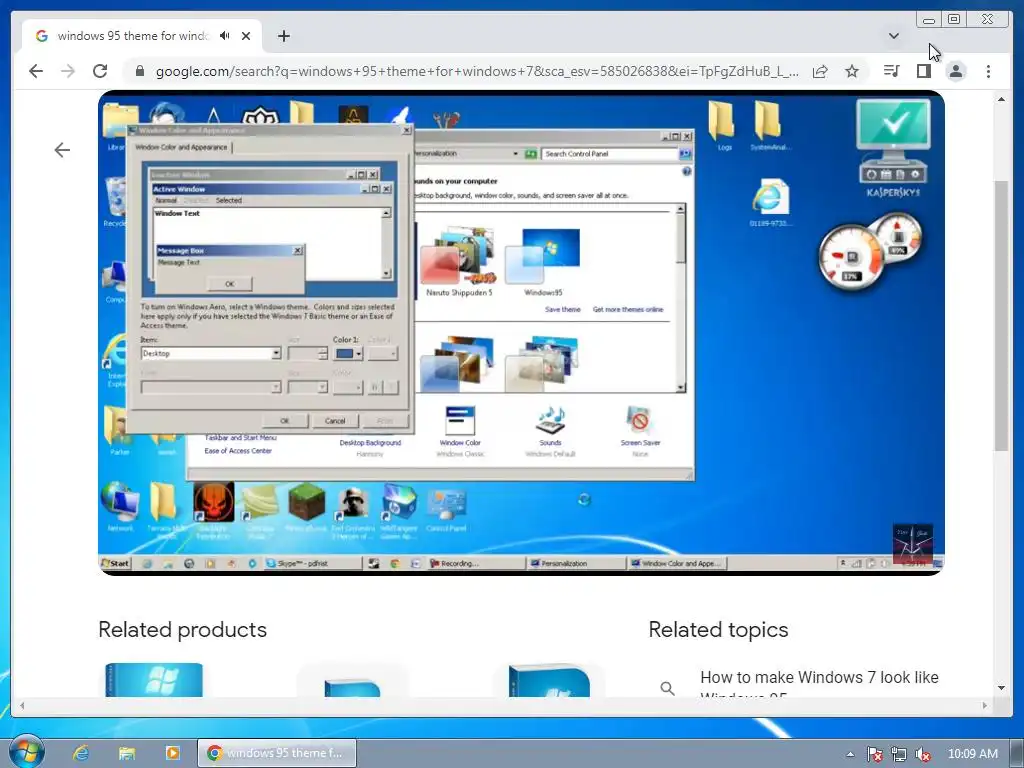Open the large Windows 95 theme preview image
Viewport: 1024px width, 768px height.
point(521,333)
